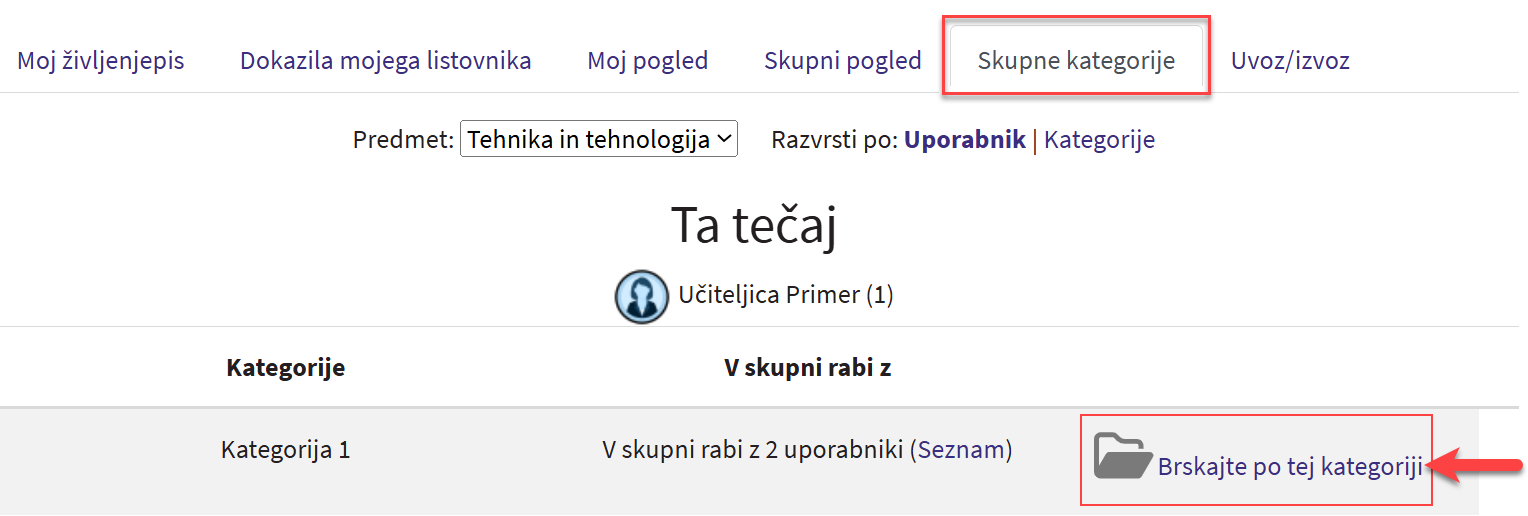
Task: Click the Kategorije column header
Action: [x=286, y=367]
